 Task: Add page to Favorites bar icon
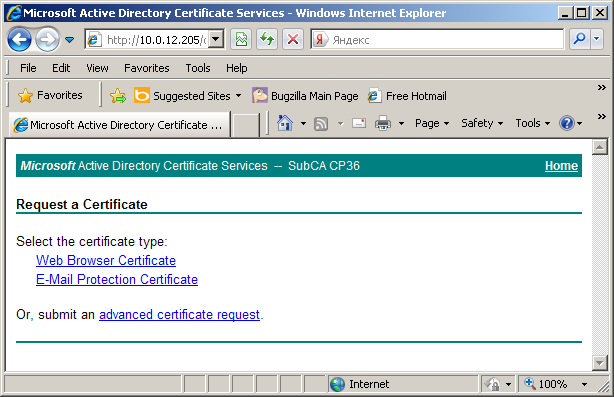point(118,96)
